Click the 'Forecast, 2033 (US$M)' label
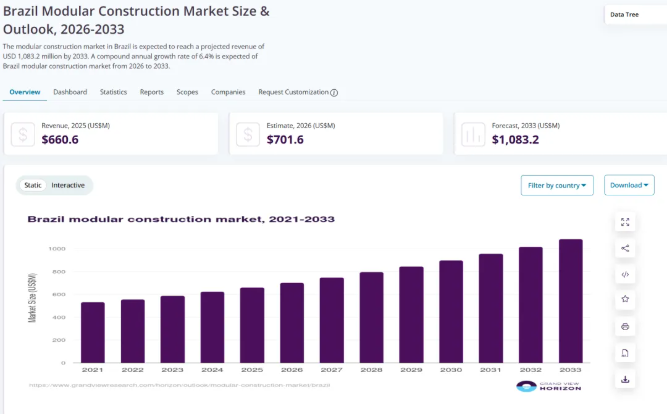669x420 pixels. coord(526,125)
